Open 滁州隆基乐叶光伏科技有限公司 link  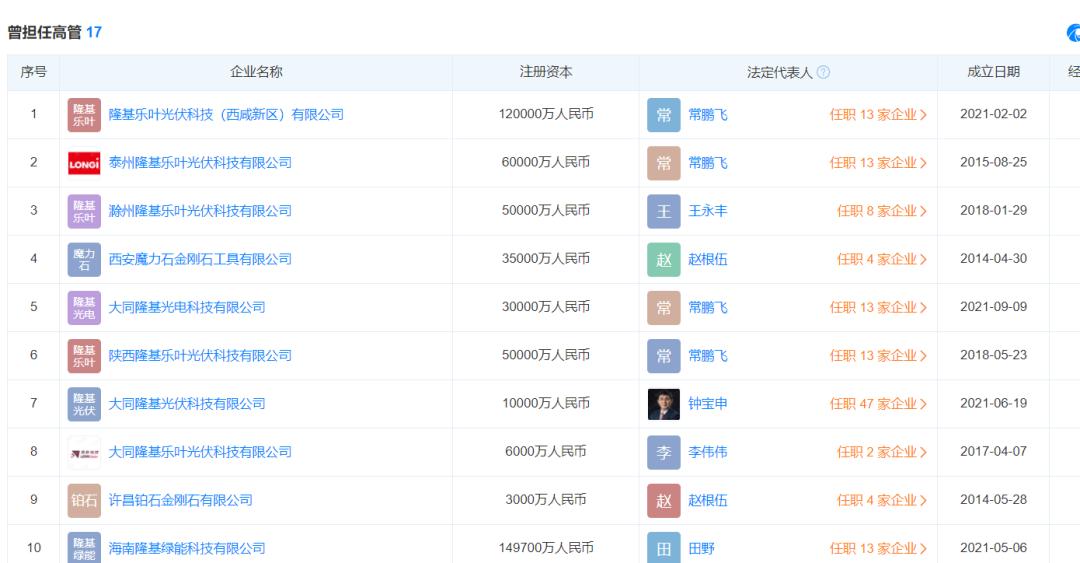coord(200,211)
